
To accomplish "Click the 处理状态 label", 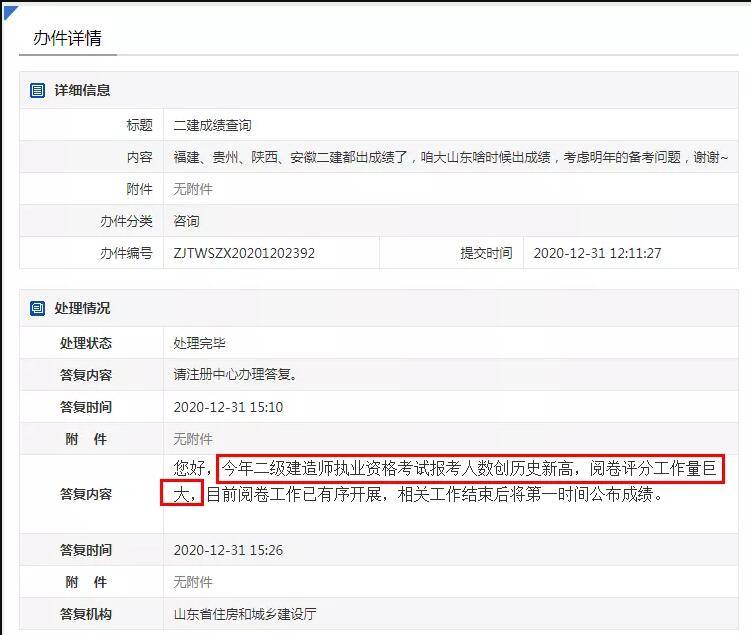I will [86, 343].
